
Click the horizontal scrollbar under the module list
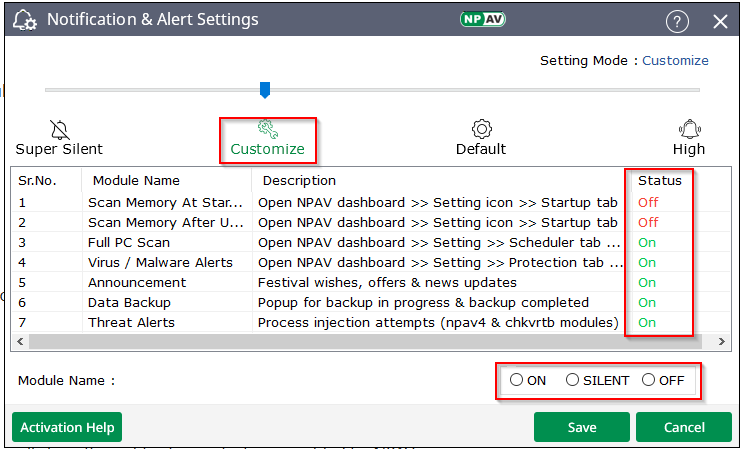coord(300,342)
